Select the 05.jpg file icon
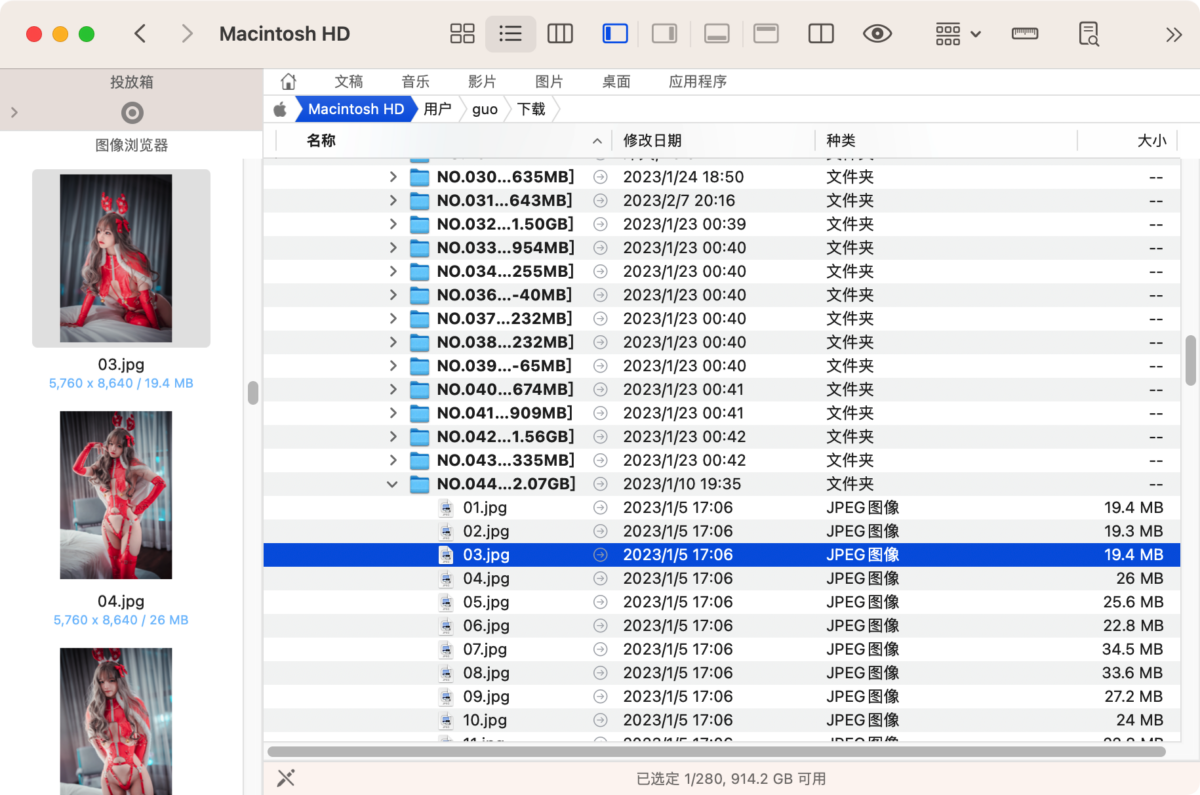The image size is (1200, 795). click(446, 602)
